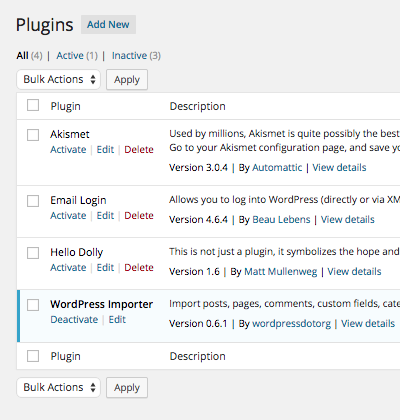400x420 pixels.
Task: Click the Version 3.0.4 text
Action: click(198, 167)
